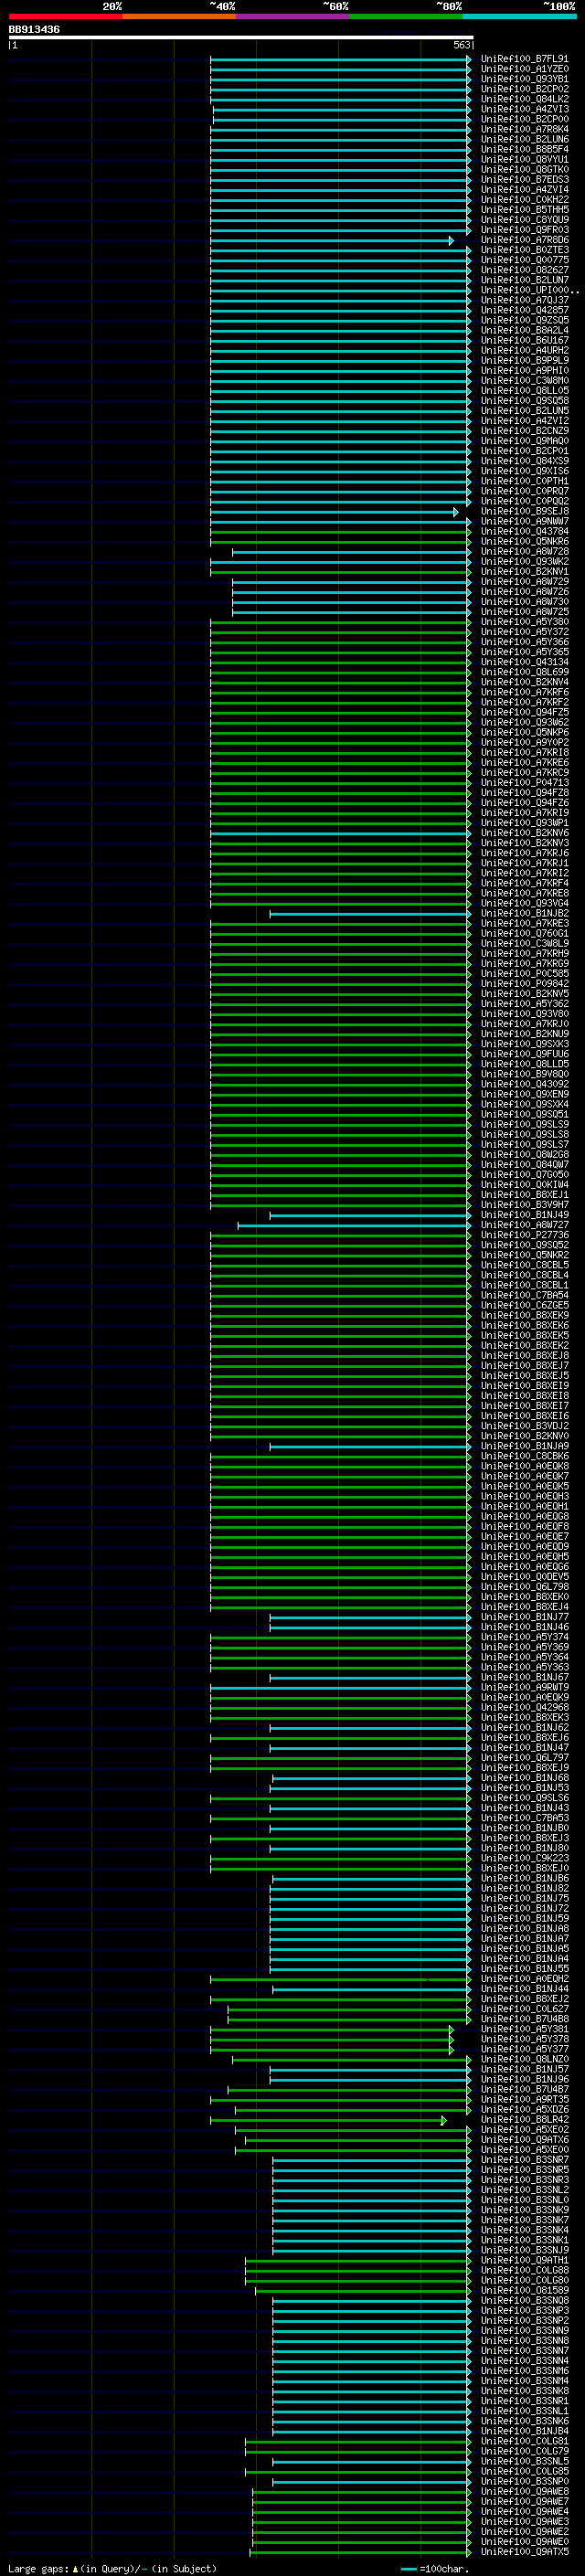Select hit UniRef100_A1YZE0
This screenshot has width=585, height=2576.
click(x=525, y=69)
